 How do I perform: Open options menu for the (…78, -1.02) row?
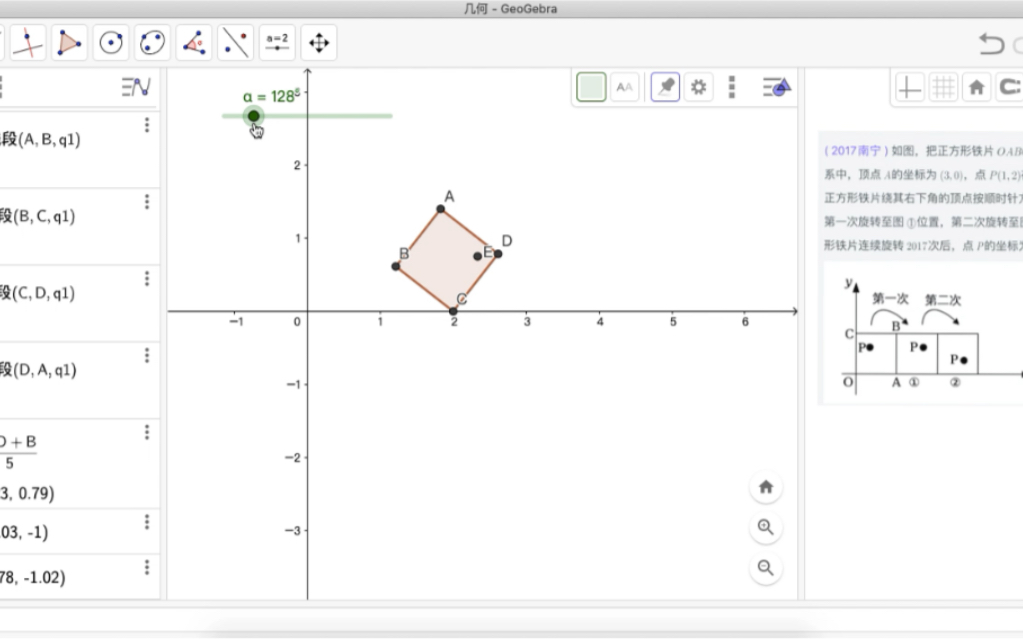click(x=147, y=567)
